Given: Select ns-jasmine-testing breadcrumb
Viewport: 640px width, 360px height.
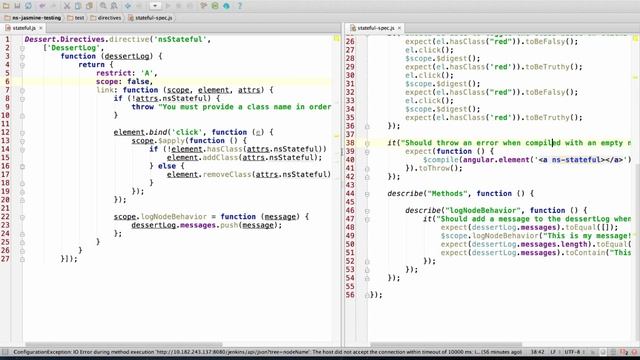Looking at the screenshot, I should coord(33,18).
